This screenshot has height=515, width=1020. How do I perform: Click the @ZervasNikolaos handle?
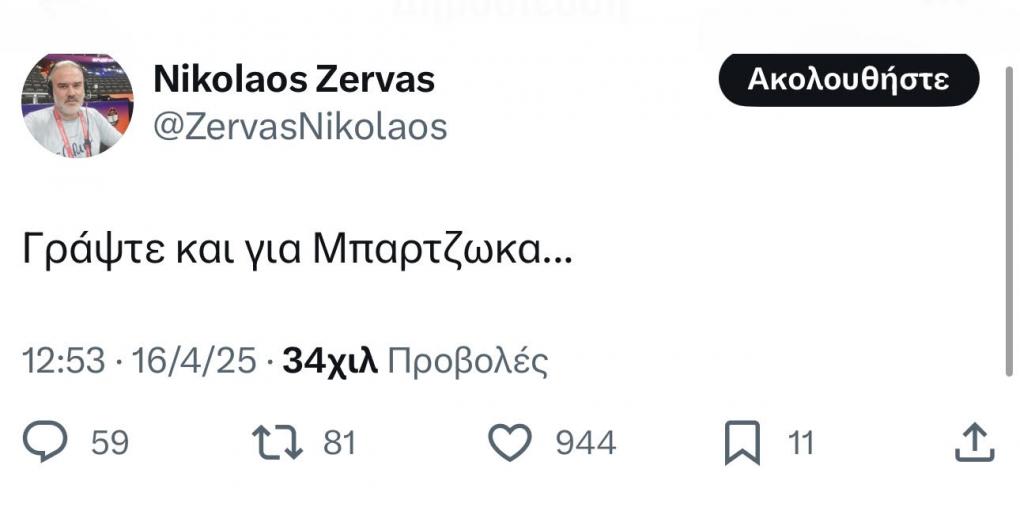[300, 127]
